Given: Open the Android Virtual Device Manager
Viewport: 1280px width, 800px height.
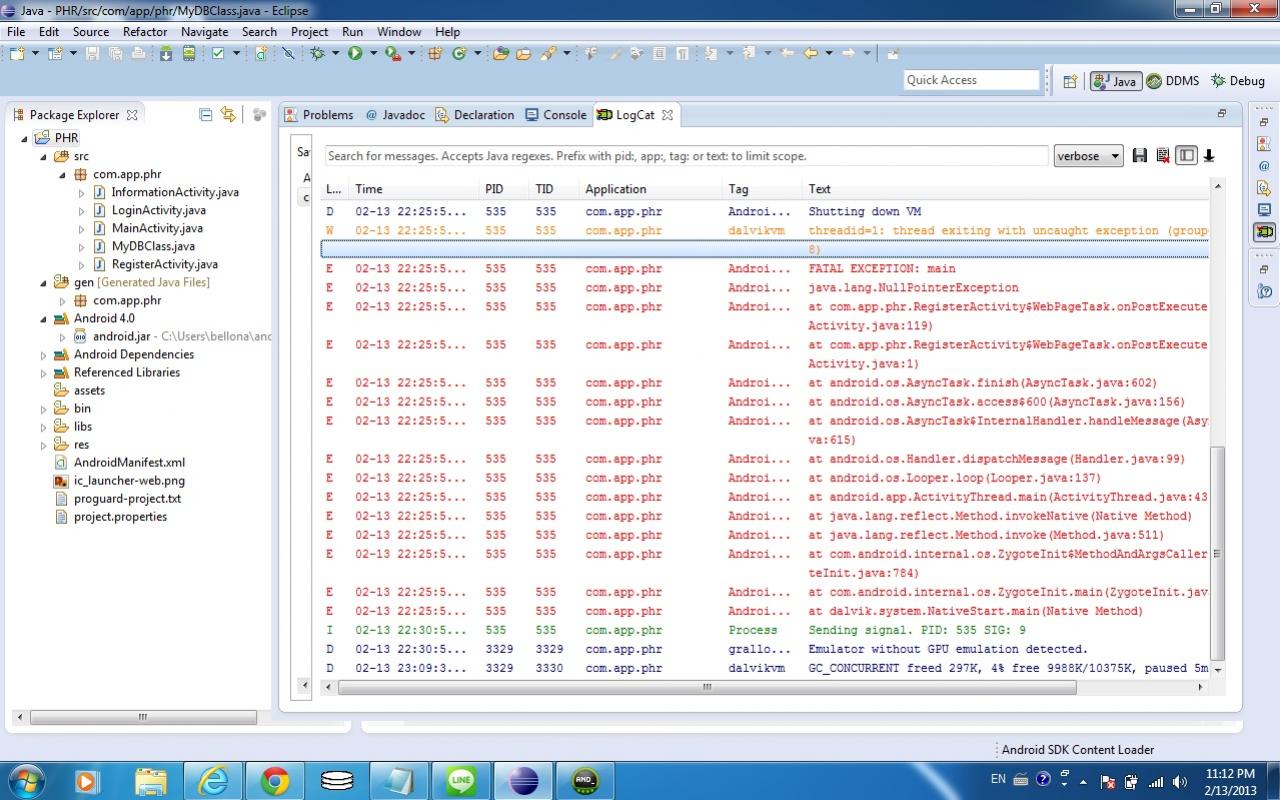Looking at the screenshot, I should 188,54.
